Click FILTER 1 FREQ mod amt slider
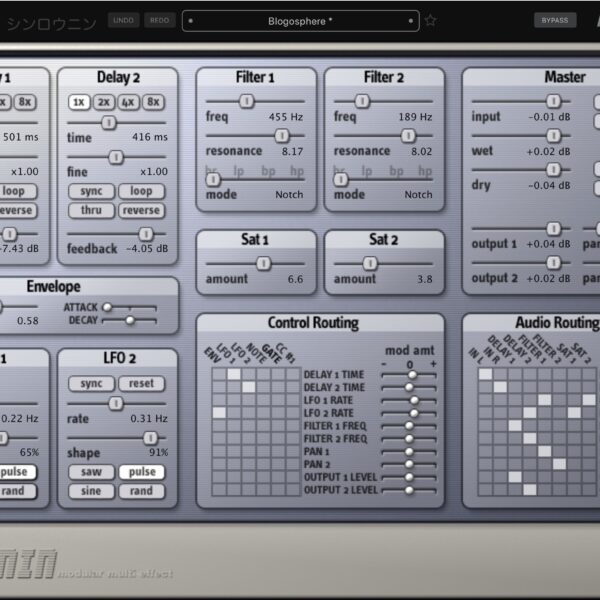600x600 pixels. point(409,426)
